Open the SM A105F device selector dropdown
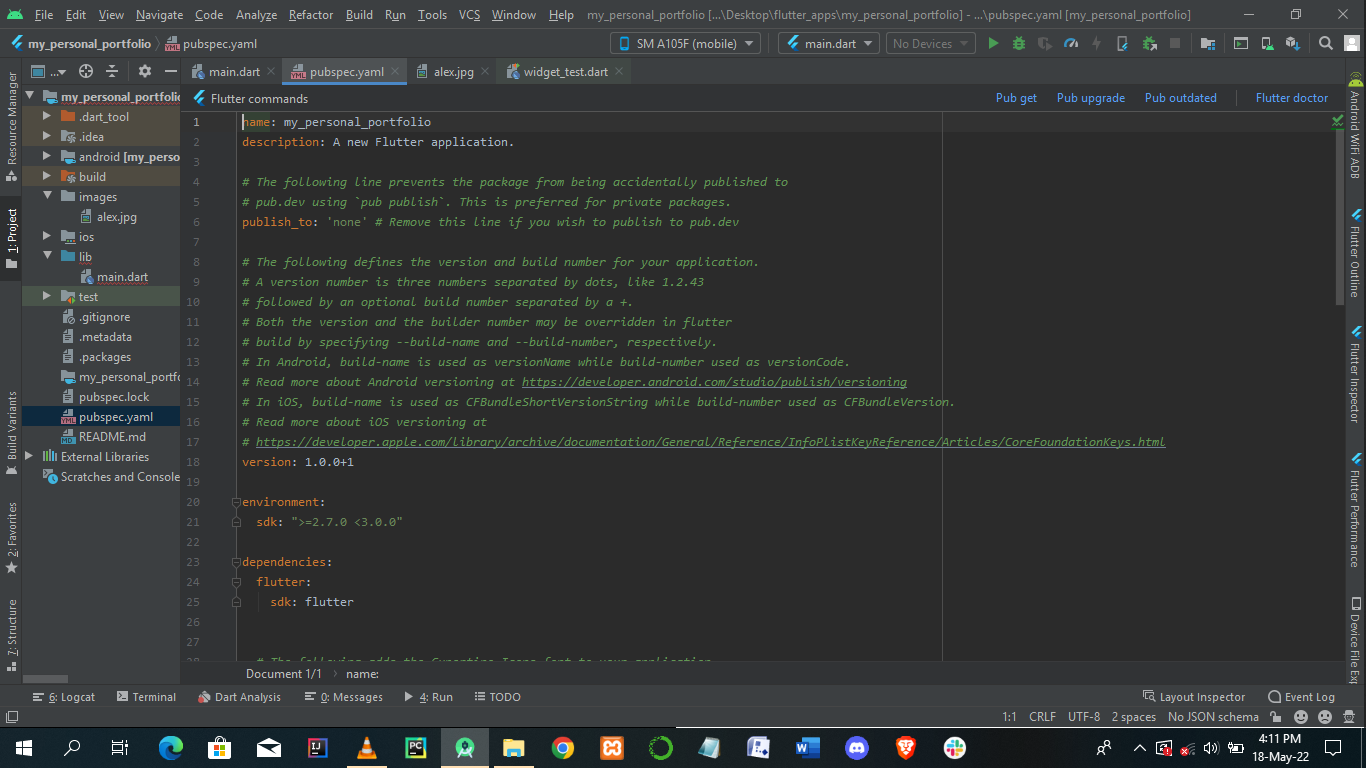1366x768 pixels. (x=685, y=43)
